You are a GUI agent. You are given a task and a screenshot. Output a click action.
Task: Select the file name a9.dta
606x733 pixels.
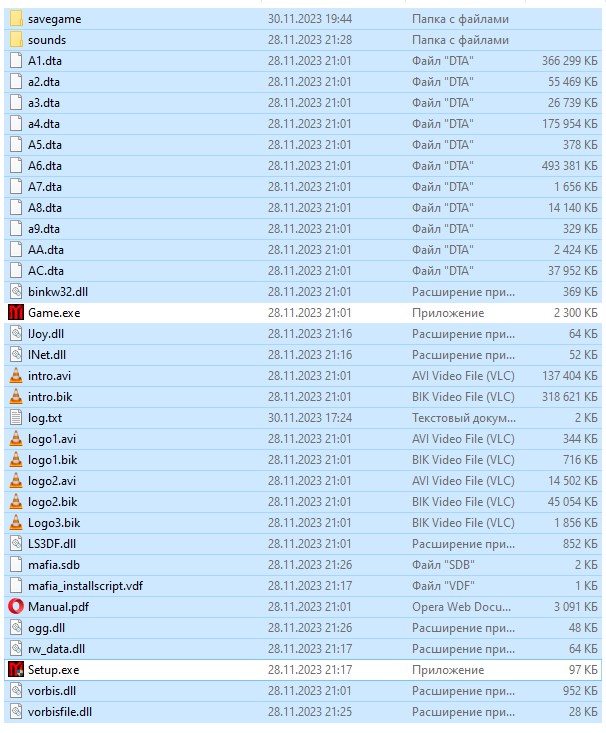(44, 229)
